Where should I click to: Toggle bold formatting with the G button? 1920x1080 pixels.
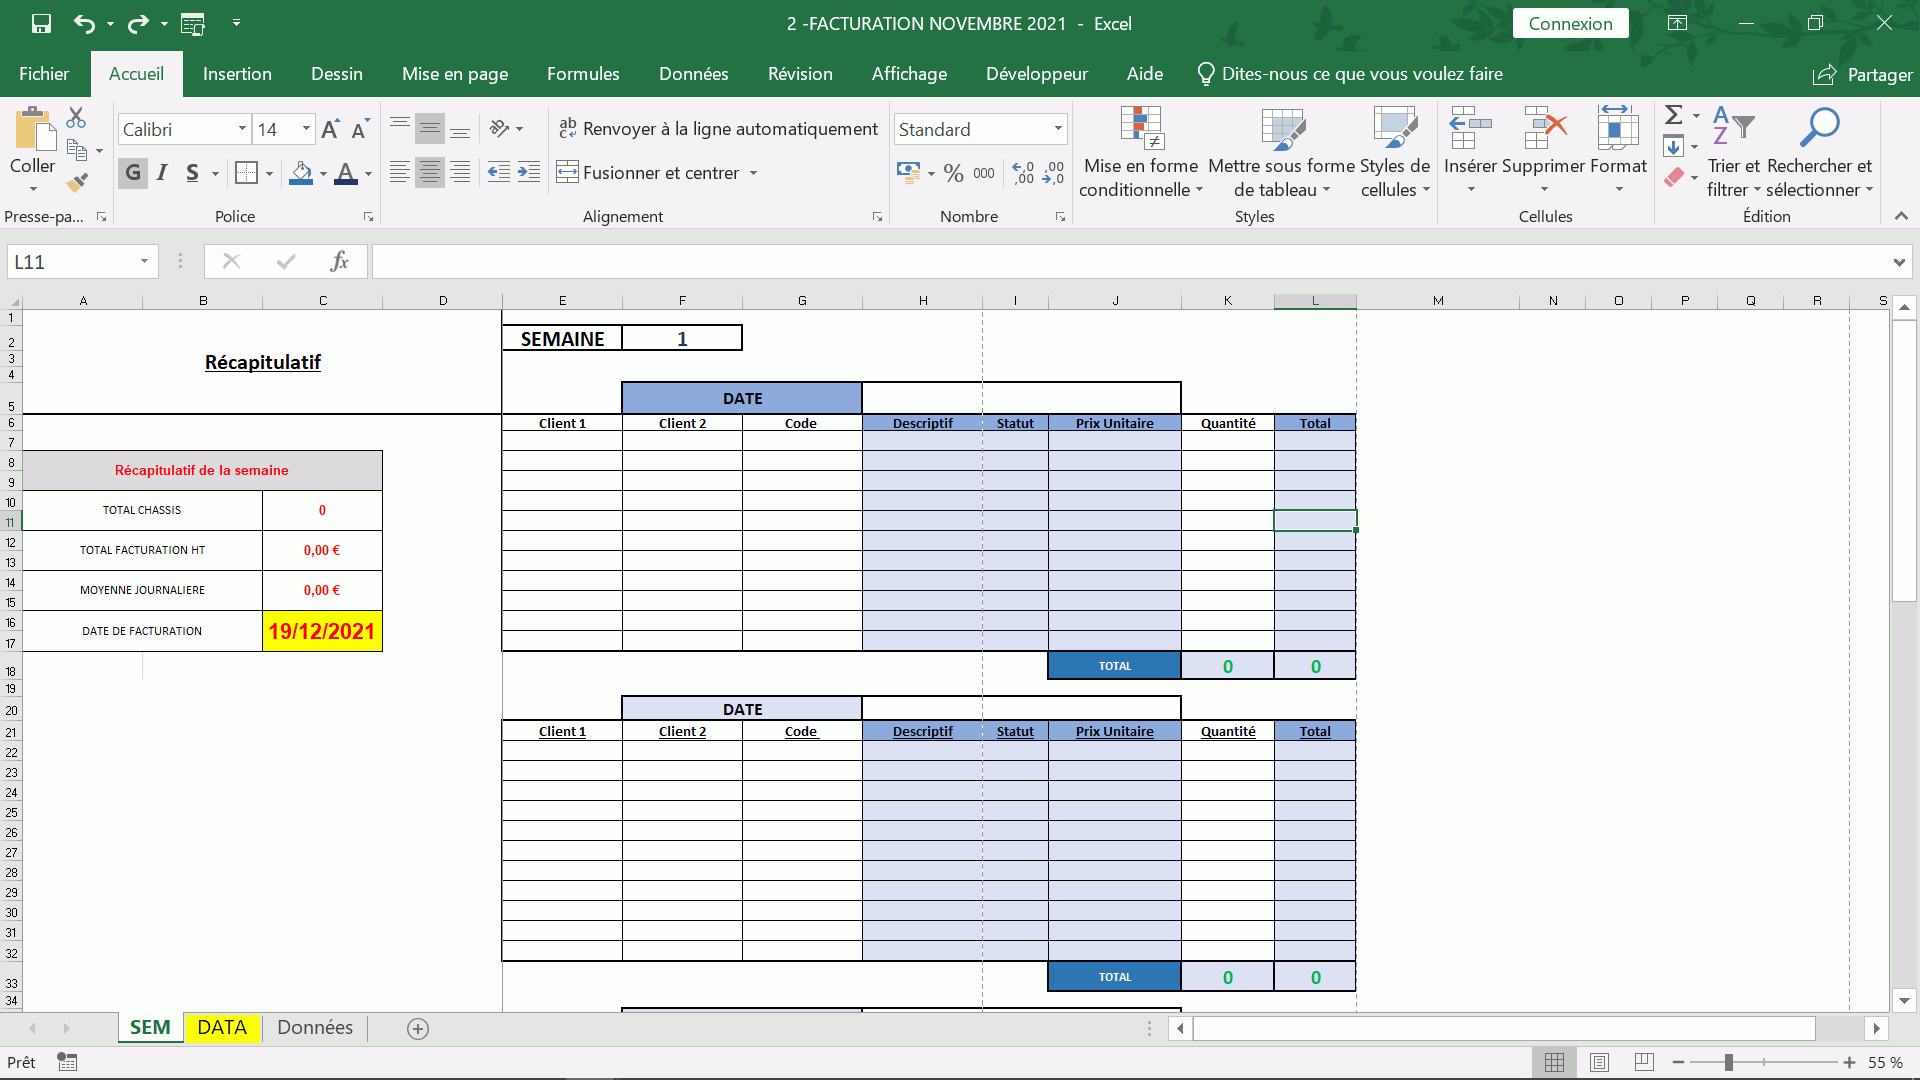pyautogui.click(x=133, y=173)
